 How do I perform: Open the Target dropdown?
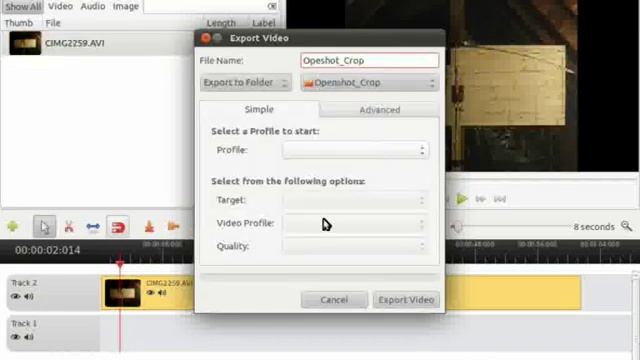pos(355,200)
